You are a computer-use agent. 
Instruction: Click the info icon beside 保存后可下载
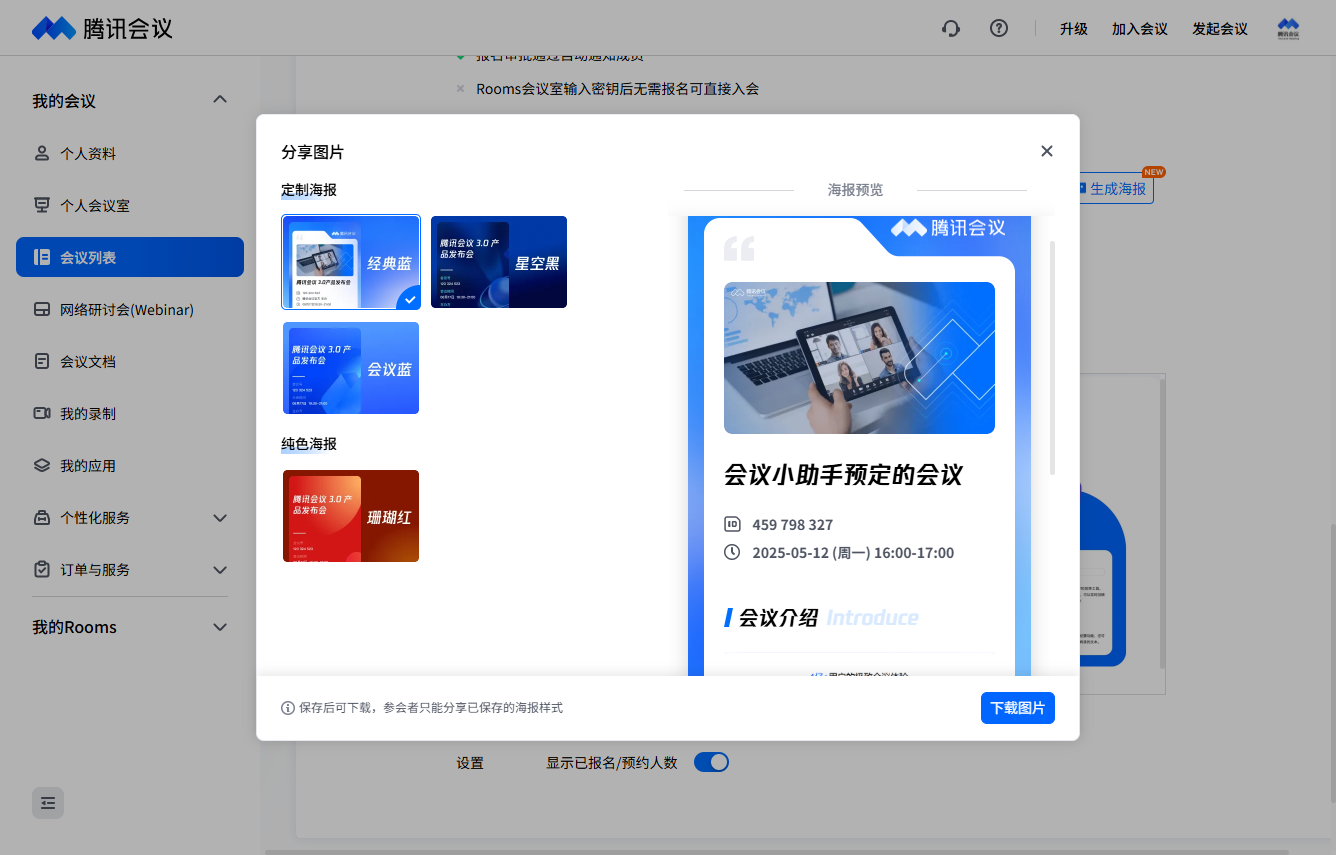click(288, 708)
